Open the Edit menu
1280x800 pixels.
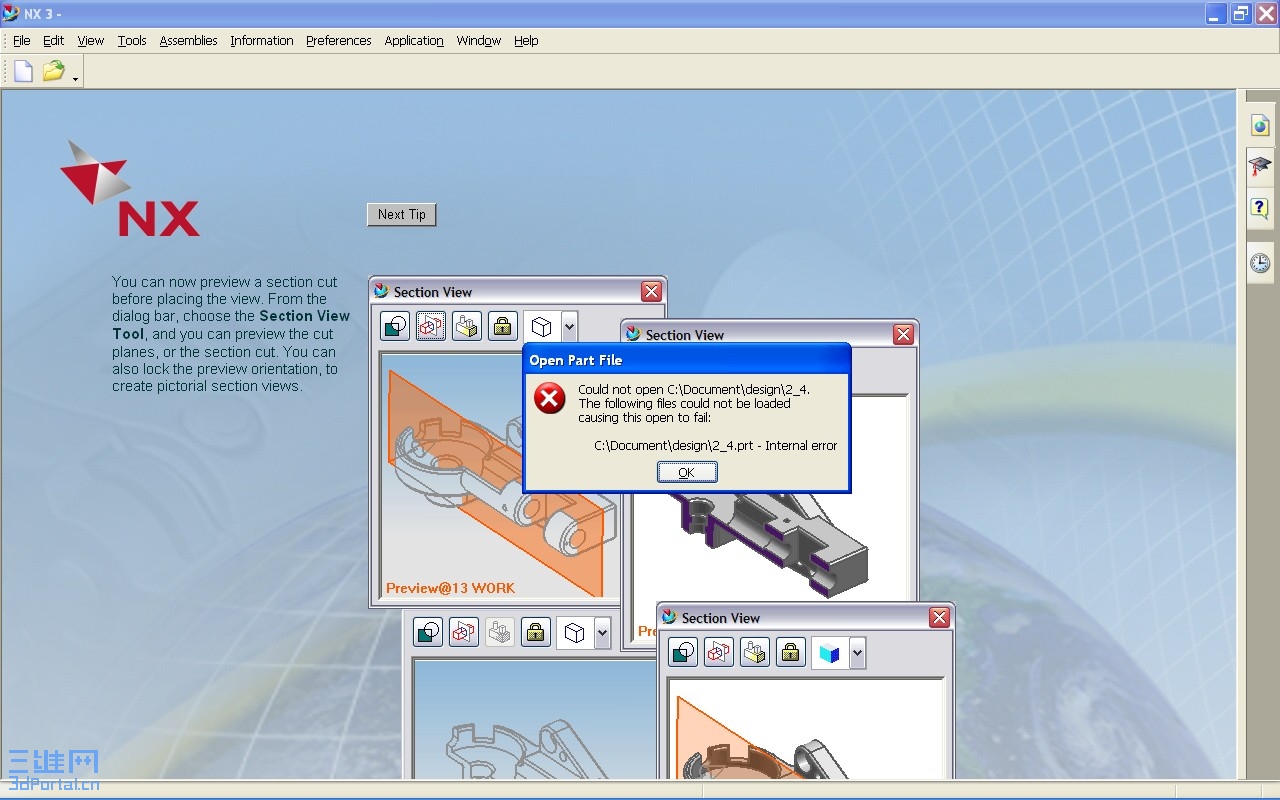(53, 41)
